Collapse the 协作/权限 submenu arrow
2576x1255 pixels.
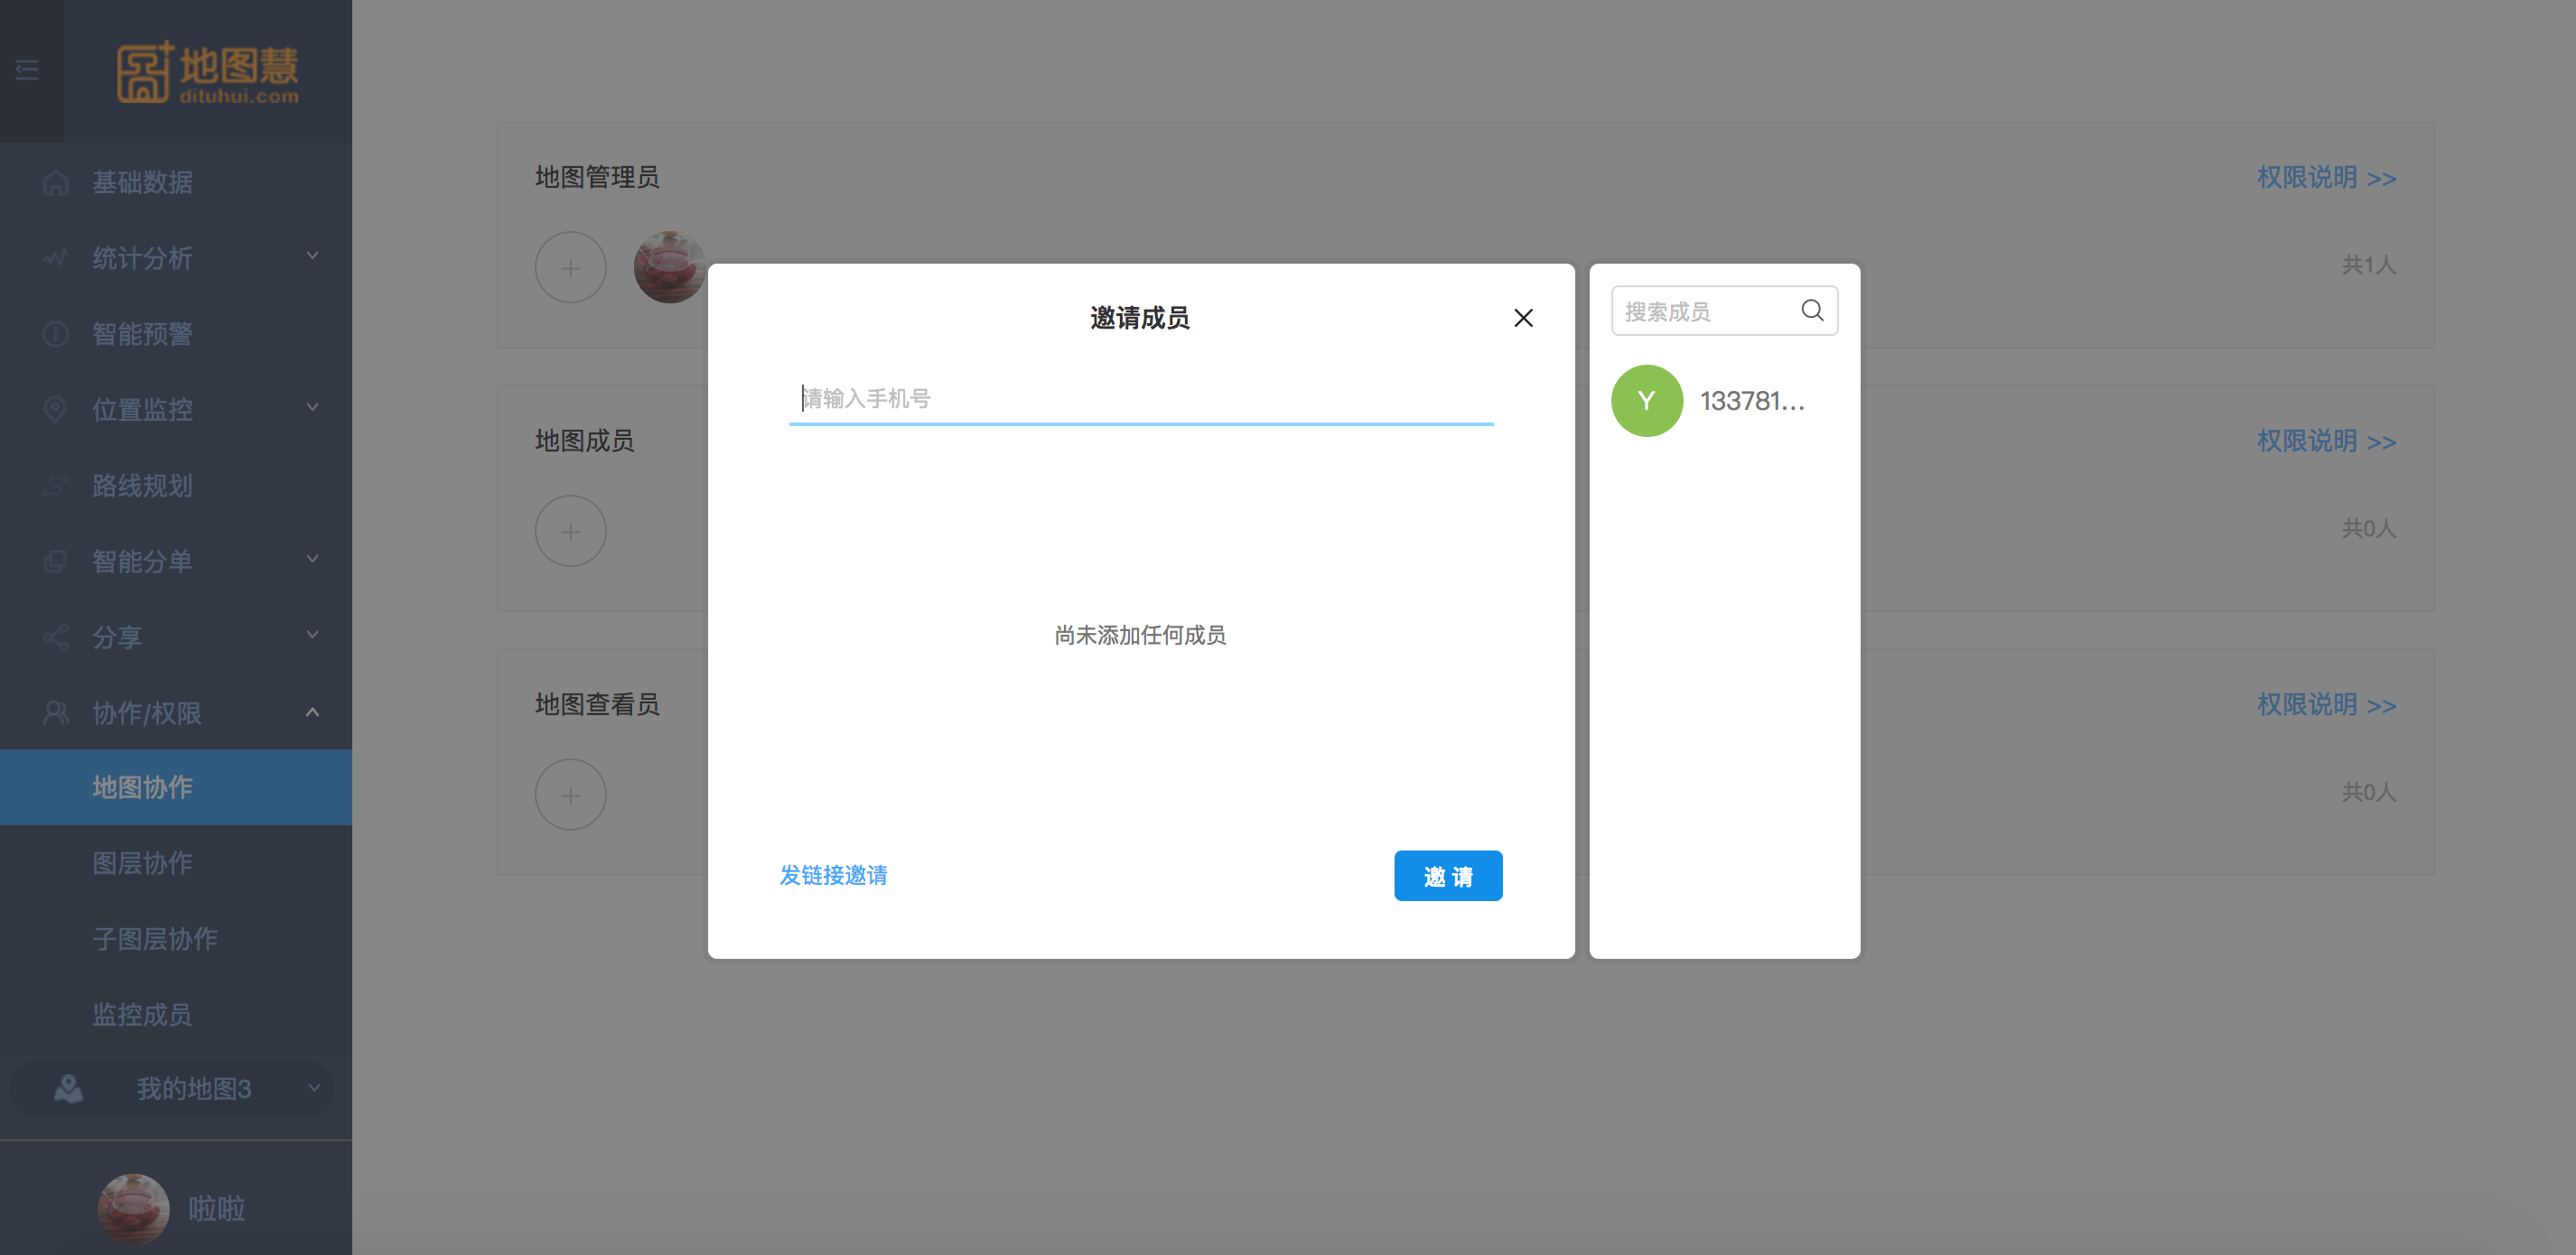coord(312,712)
